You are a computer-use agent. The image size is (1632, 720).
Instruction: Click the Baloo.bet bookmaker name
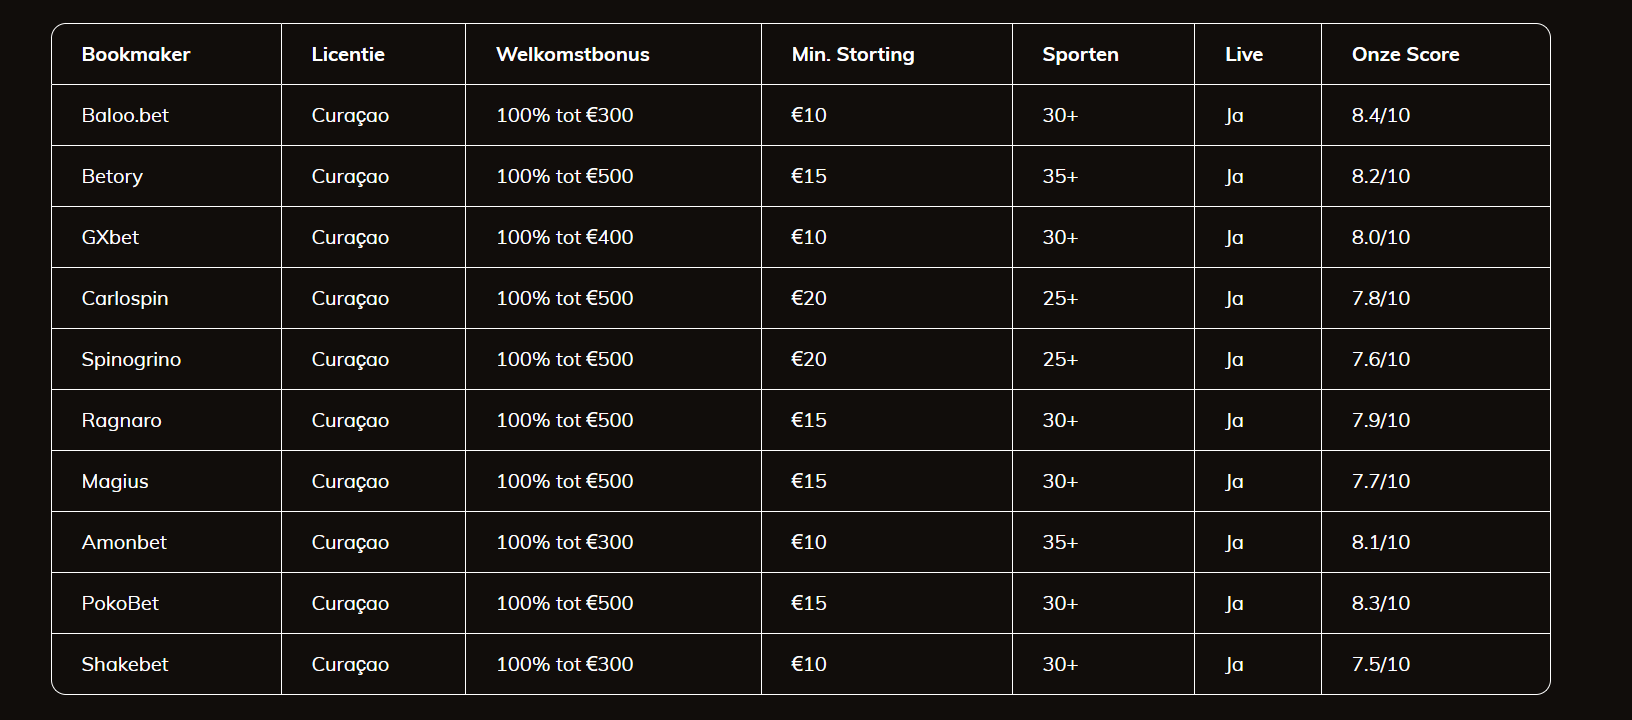tap(125, 116)
